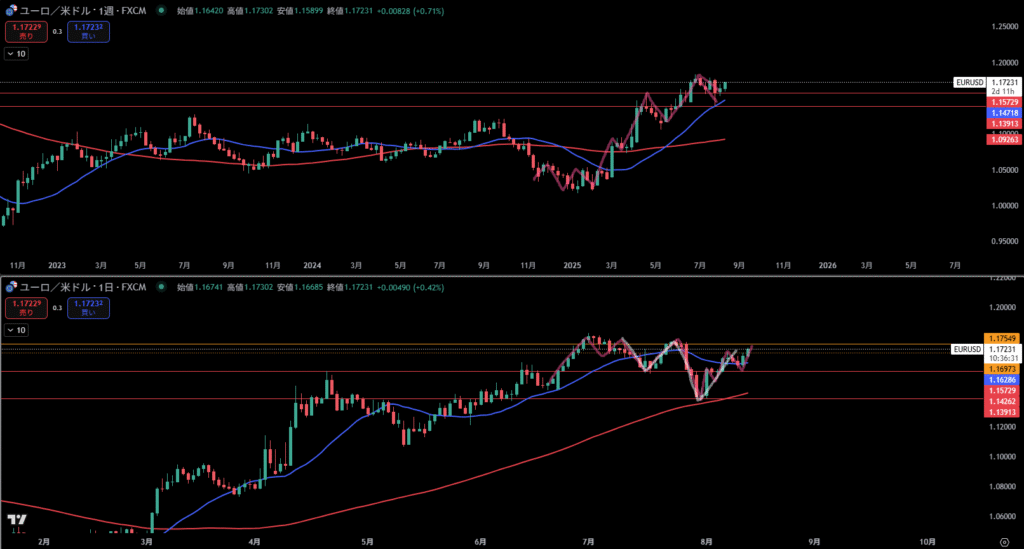1024x549 pixels.
Task: Click the buy button 1.17232 on daily chart
Action: click(x=88, y=308)
